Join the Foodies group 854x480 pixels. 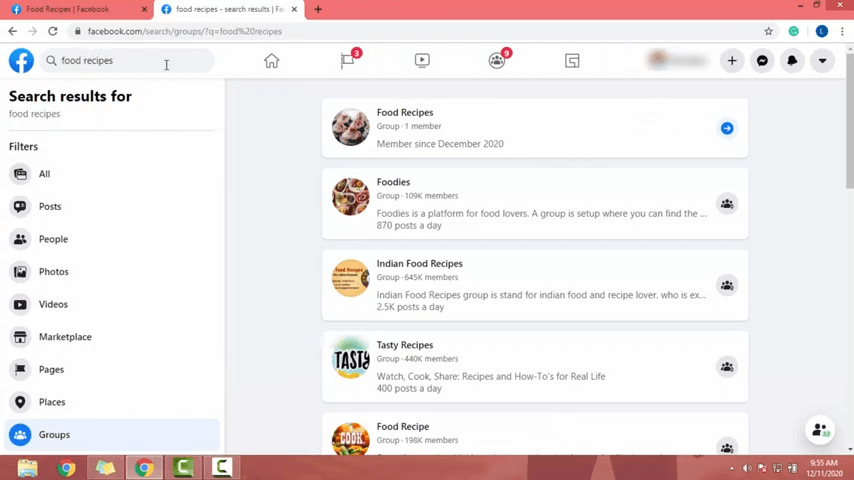(x=727, y=204)
